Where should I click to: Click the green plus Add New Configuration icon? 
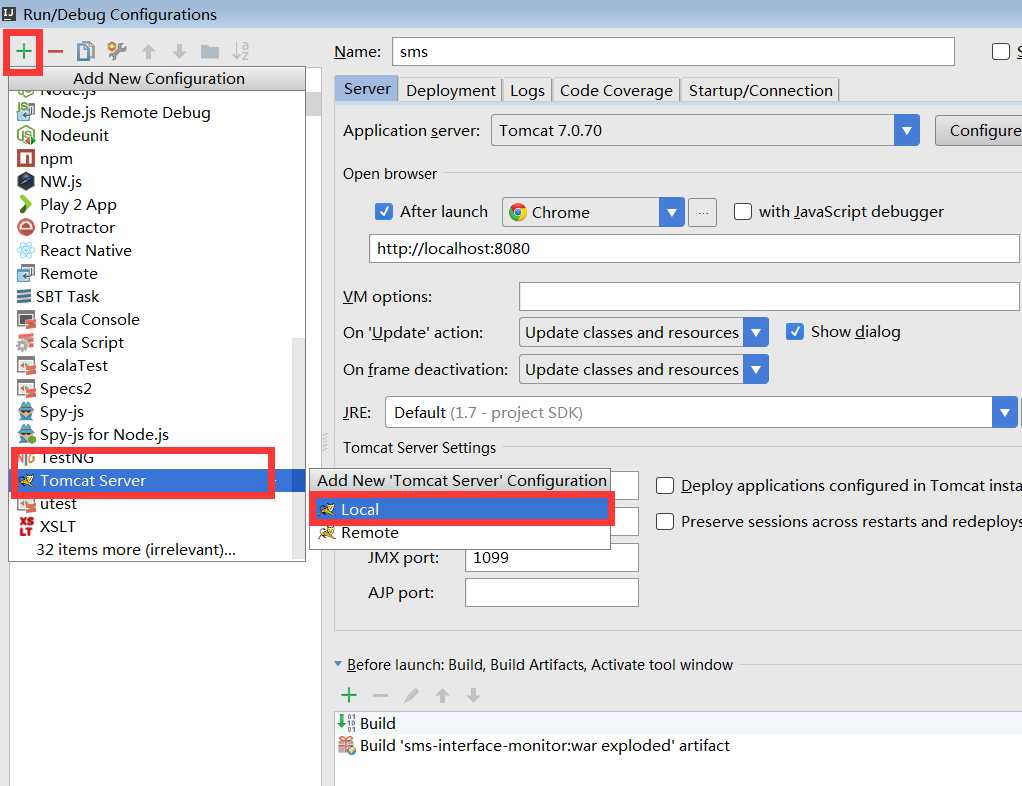click(x=23, y=51)
